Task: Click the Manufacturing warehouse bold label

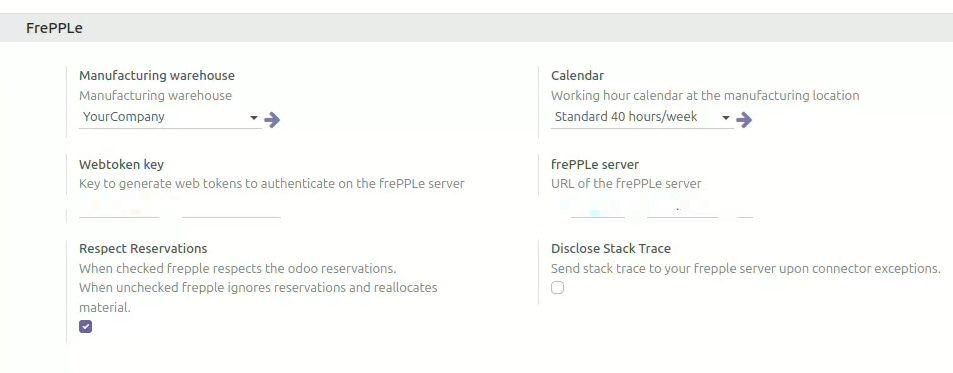Action: [x=157, y=76]
